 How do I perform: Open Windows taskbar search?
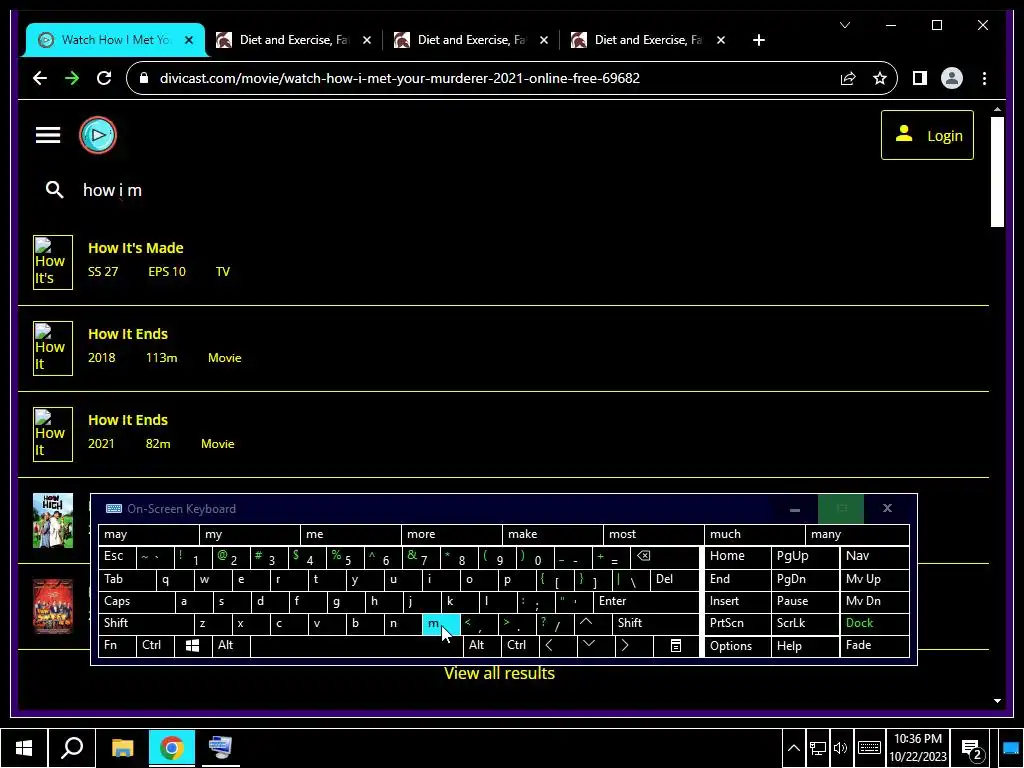(x=72, y=748)
